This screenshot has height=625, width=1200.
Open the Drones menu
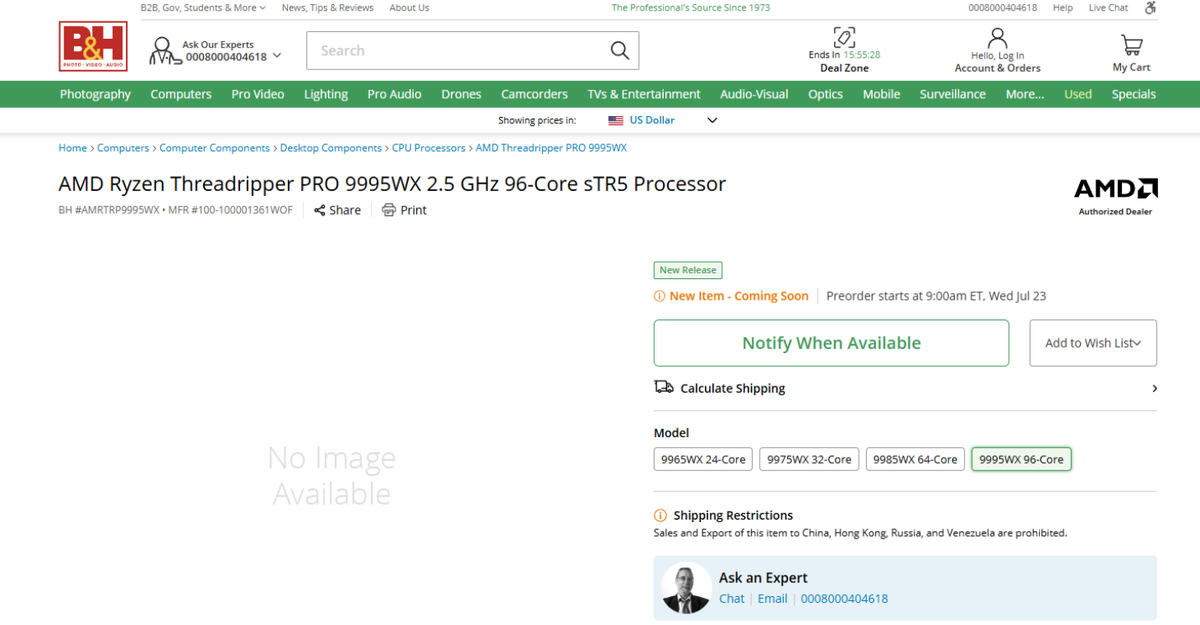click(461, 94)
